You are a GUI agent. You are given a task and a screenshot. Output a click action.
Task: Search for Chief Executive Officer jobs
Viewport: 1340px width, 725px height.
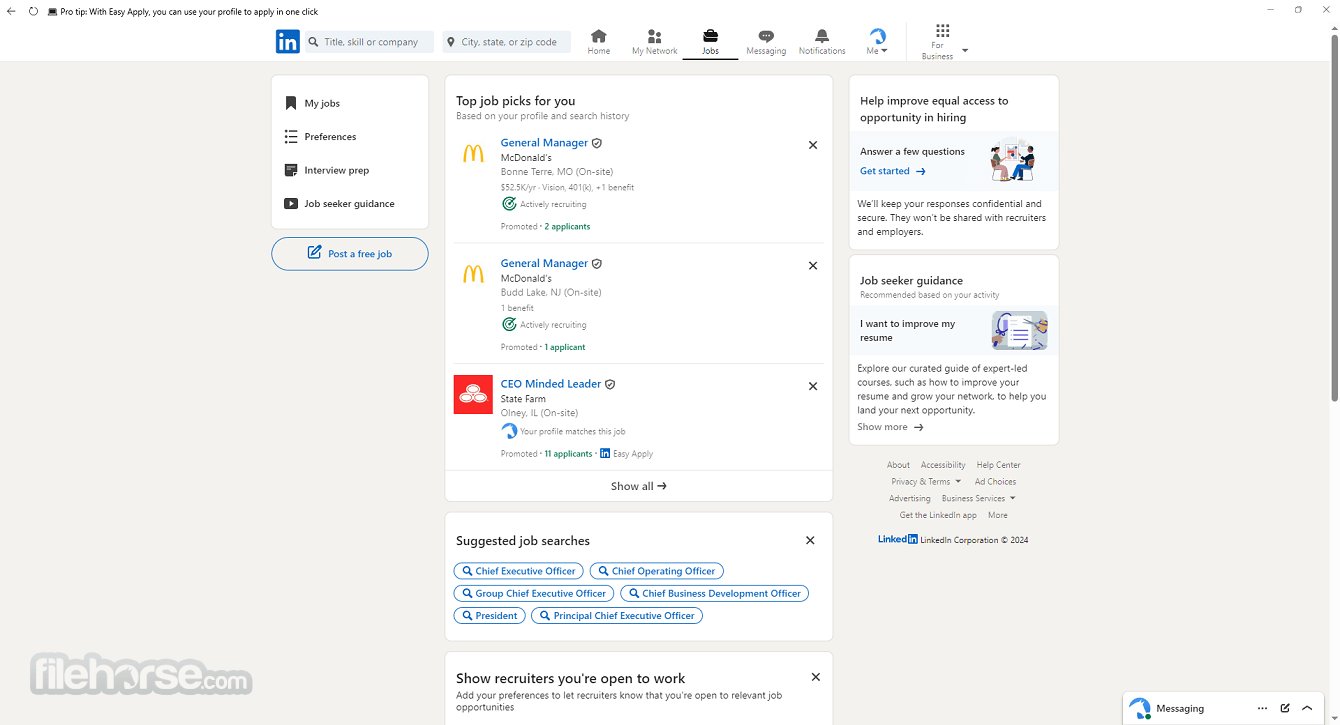(x=518, y=571)
